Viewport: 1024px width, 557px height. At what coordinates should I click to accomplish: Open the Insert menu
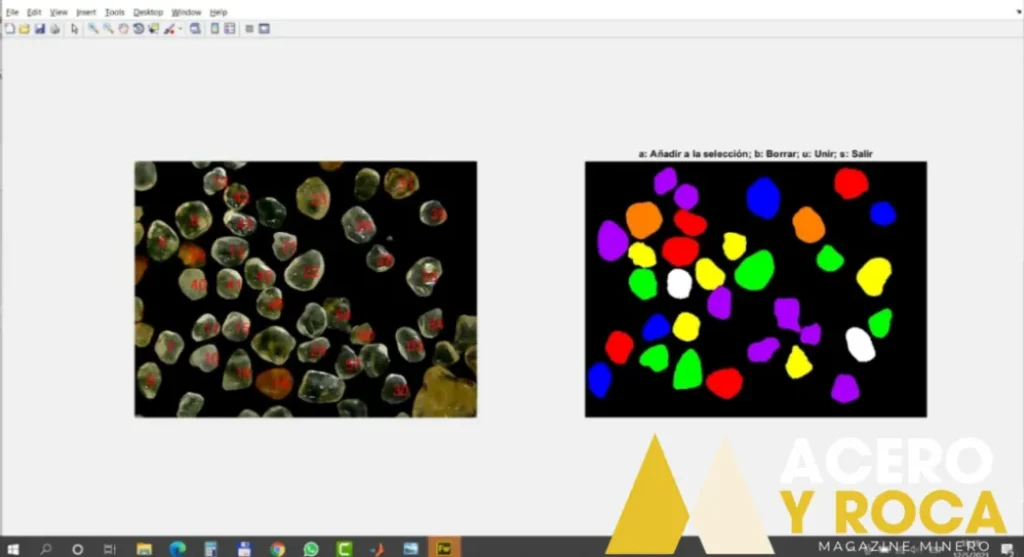pyautogui.click(x=86, y=12)
